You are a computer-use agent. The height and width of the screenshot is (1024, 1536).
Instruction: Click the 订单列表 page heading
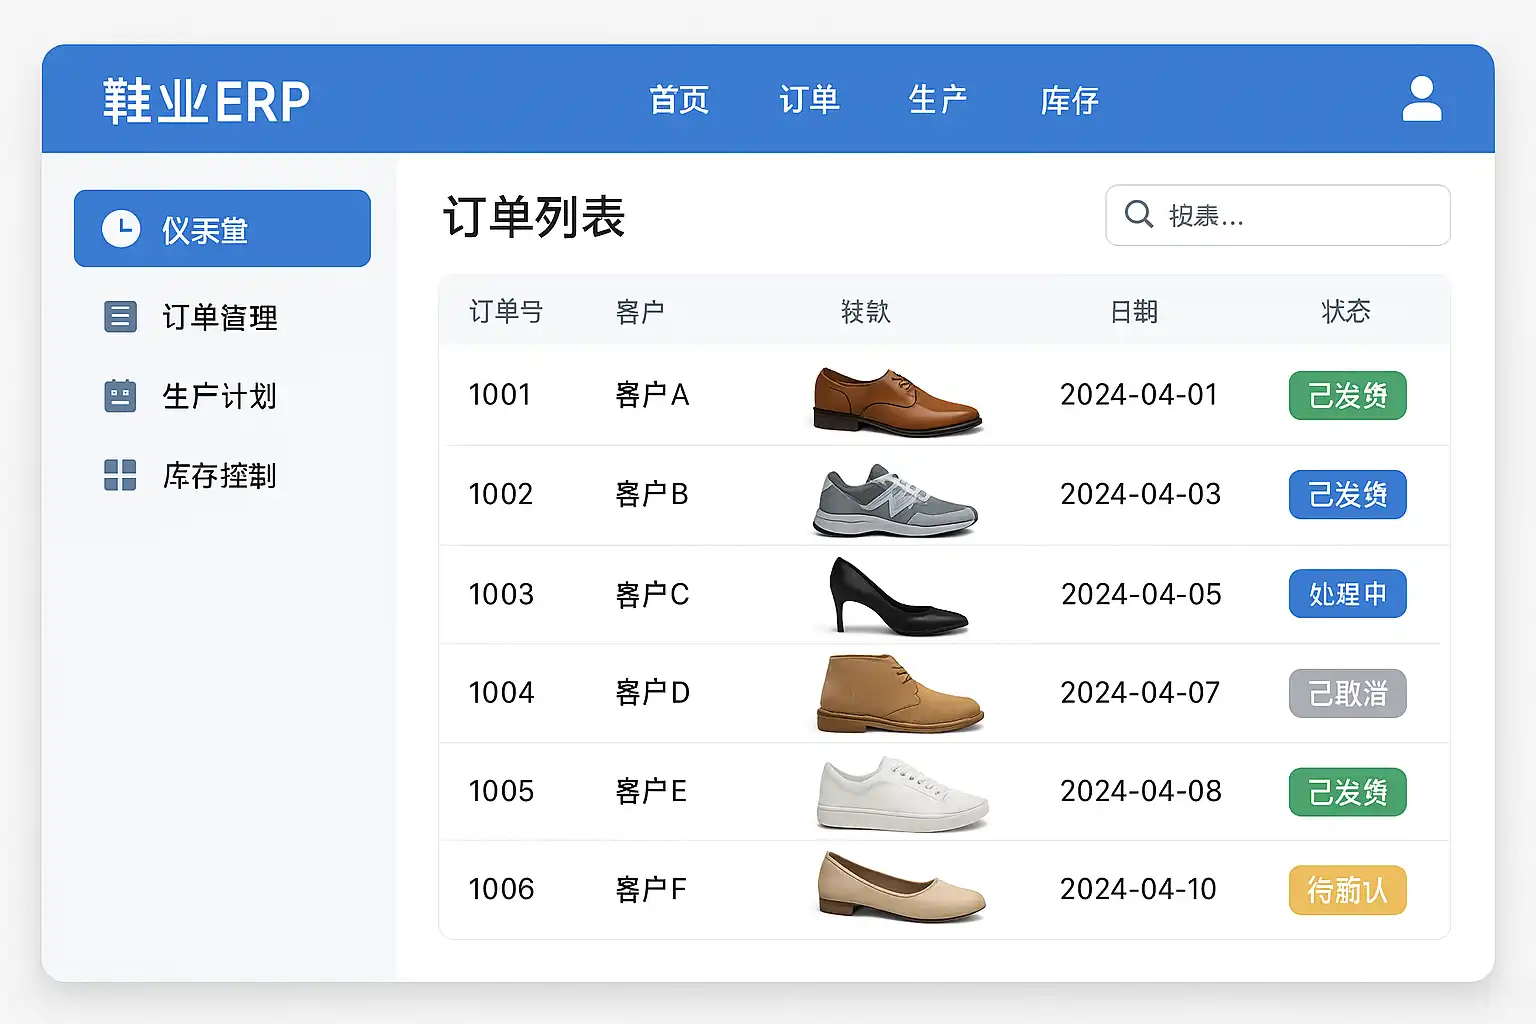(534, 216)
